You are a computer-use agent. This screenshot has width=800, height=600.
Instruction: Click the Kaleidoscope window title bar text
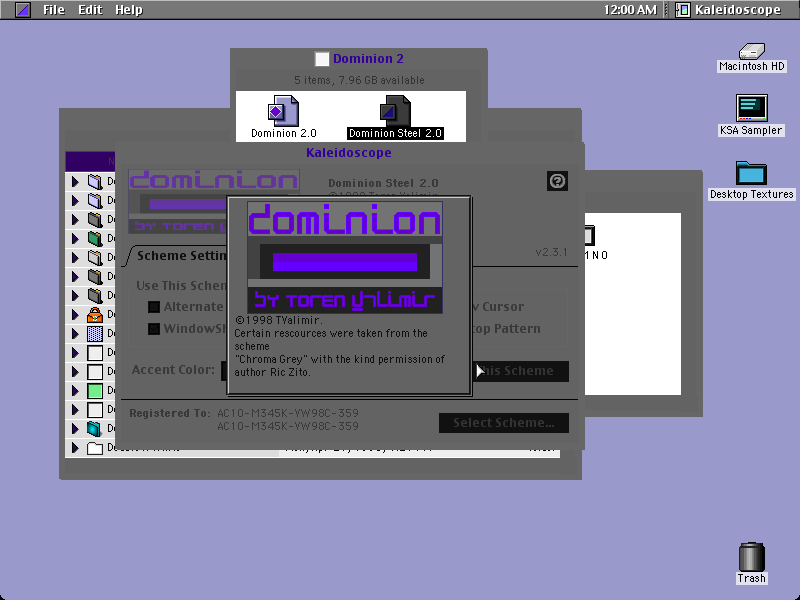[x=348, y=153]
